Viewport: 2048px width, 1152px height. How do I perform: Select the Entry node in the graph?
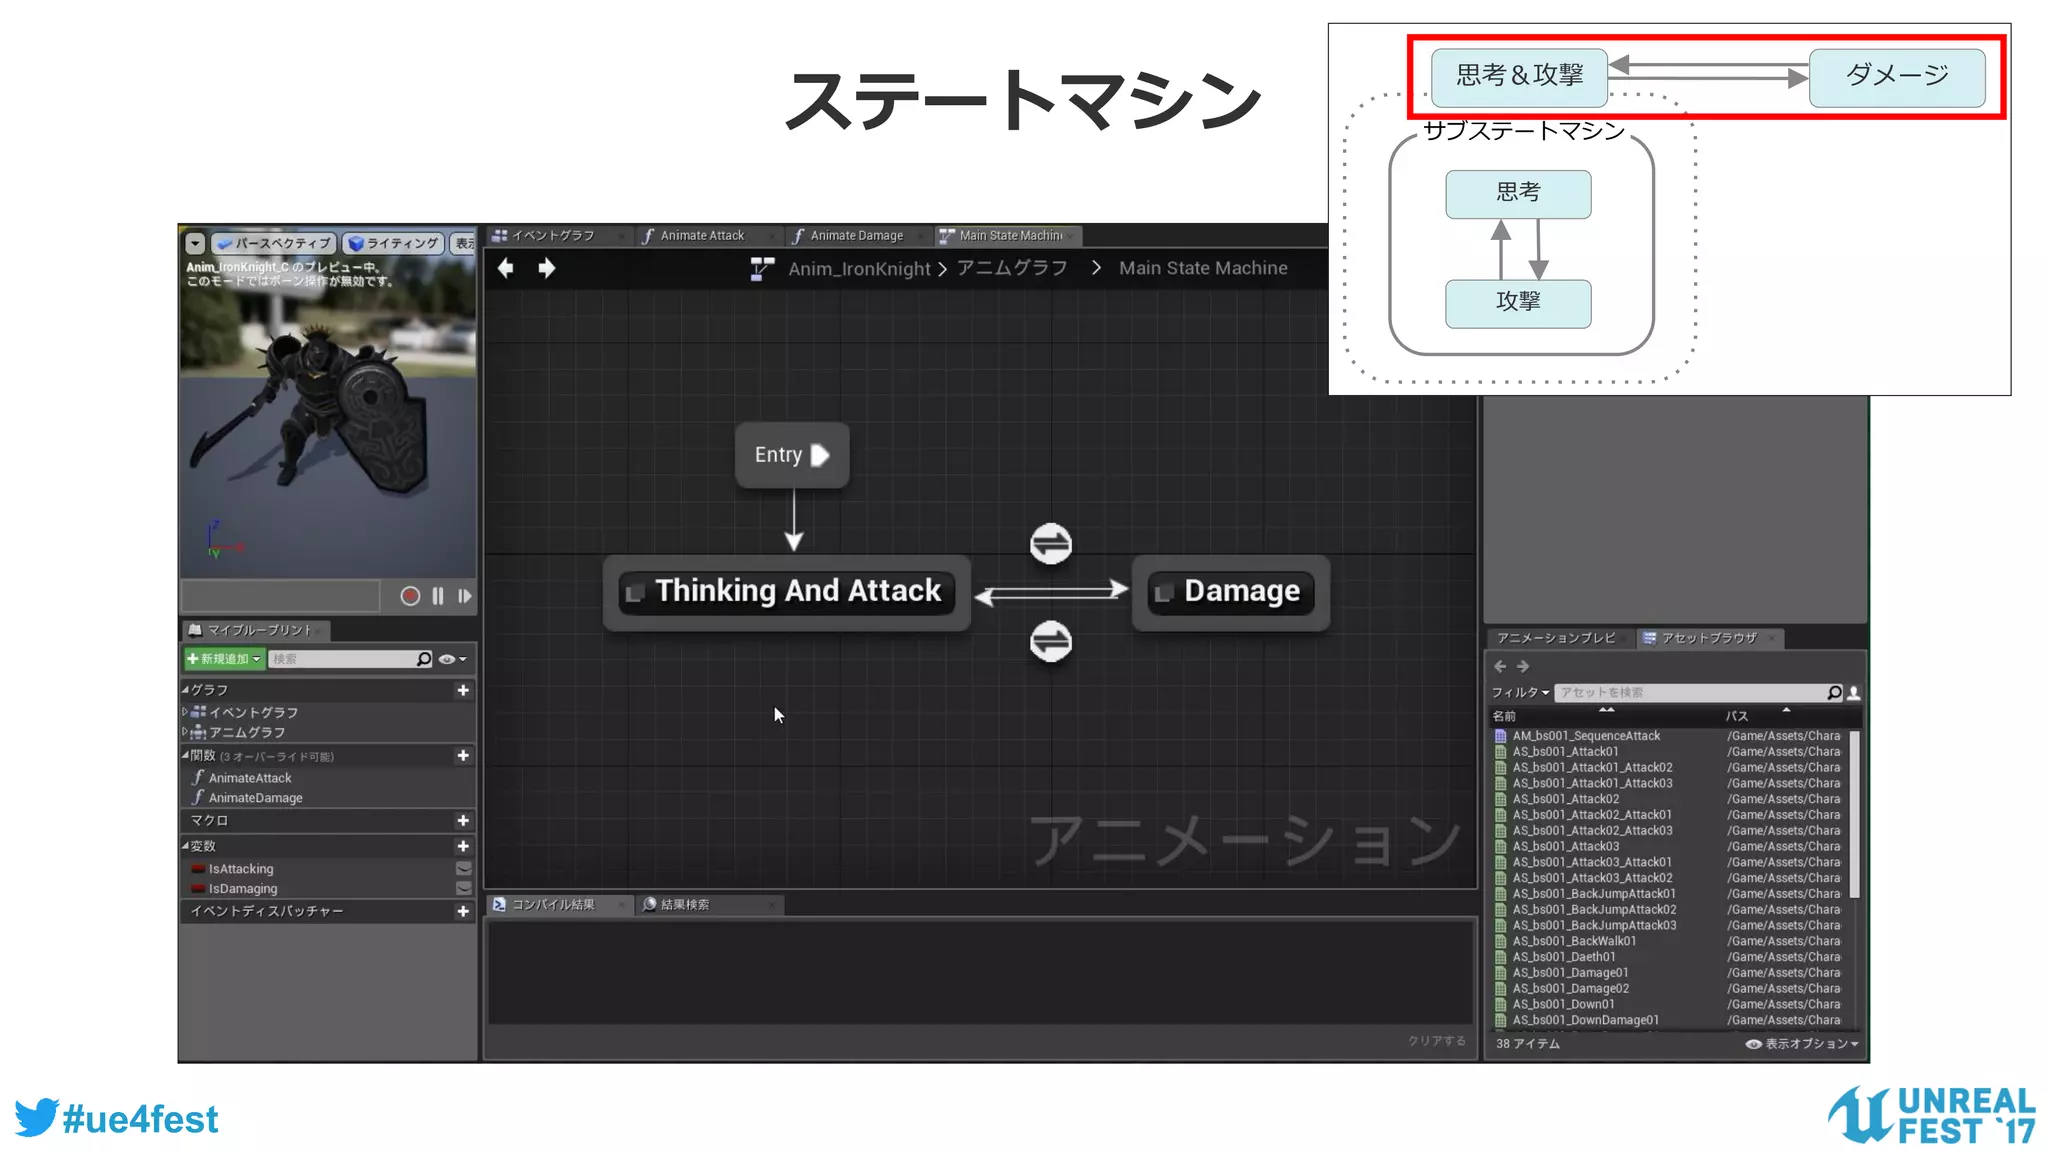pos(792,455)
